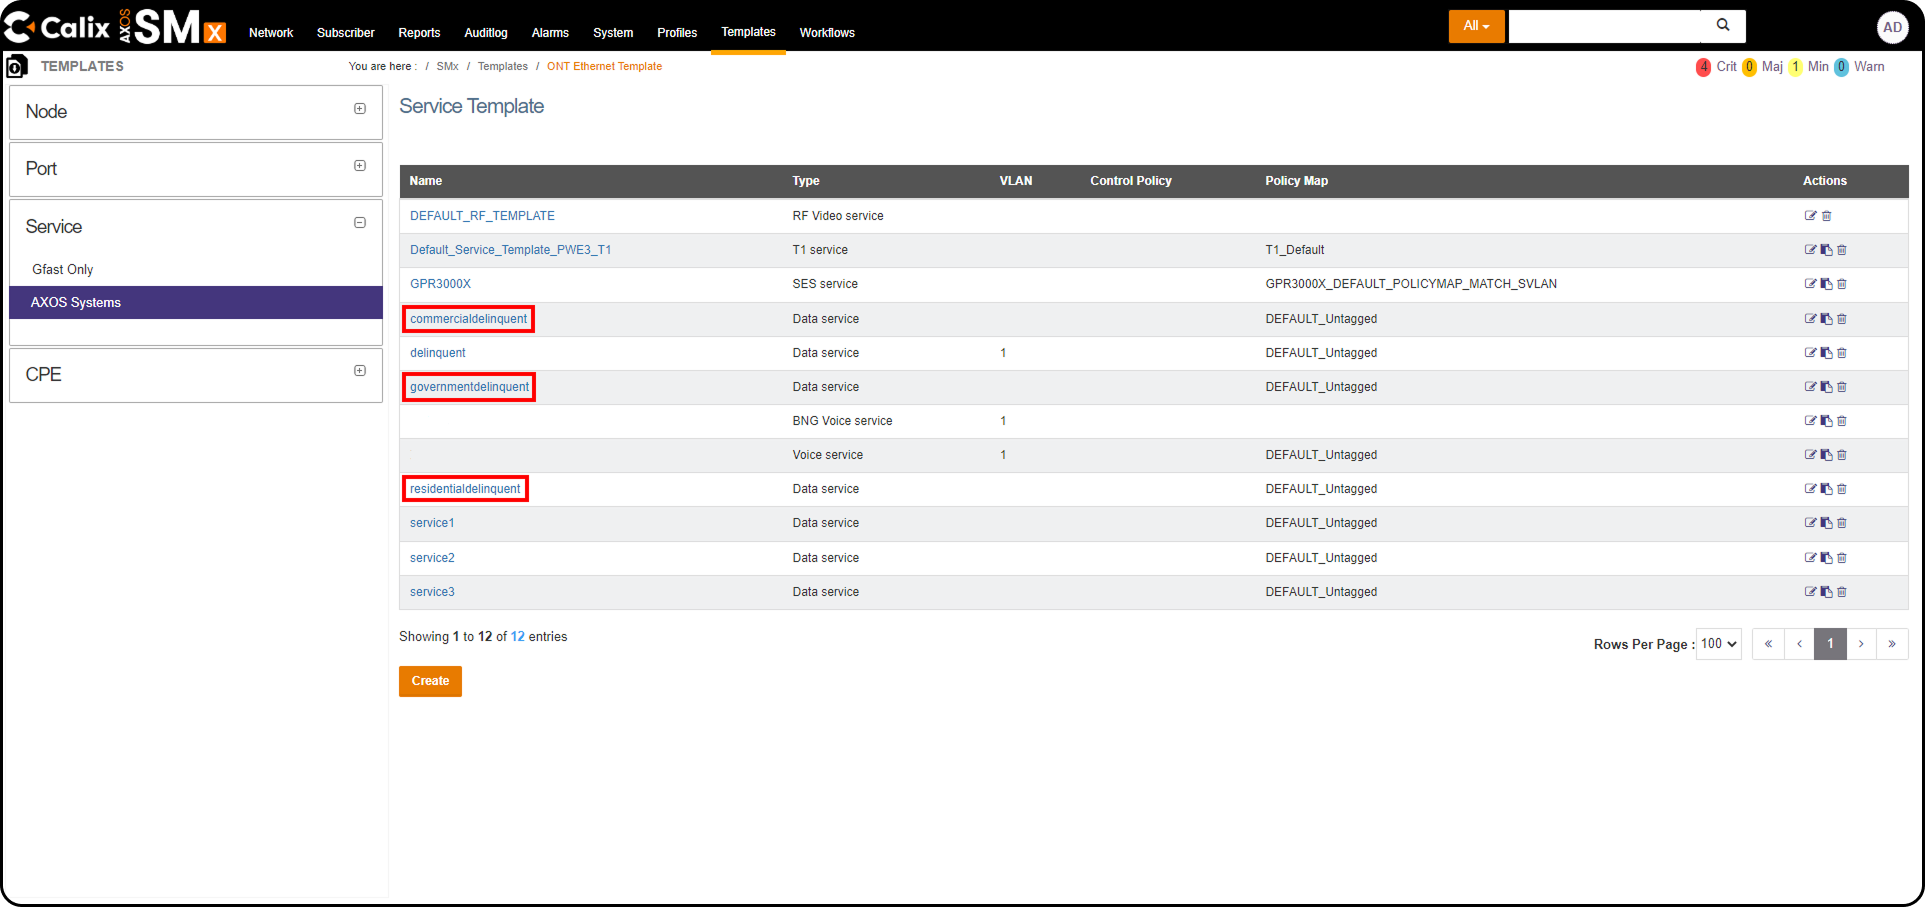Edit the DEFAULT_RF_TEMPLATE row
This screenshot has height=907, width=1925.
point(1810,216)
